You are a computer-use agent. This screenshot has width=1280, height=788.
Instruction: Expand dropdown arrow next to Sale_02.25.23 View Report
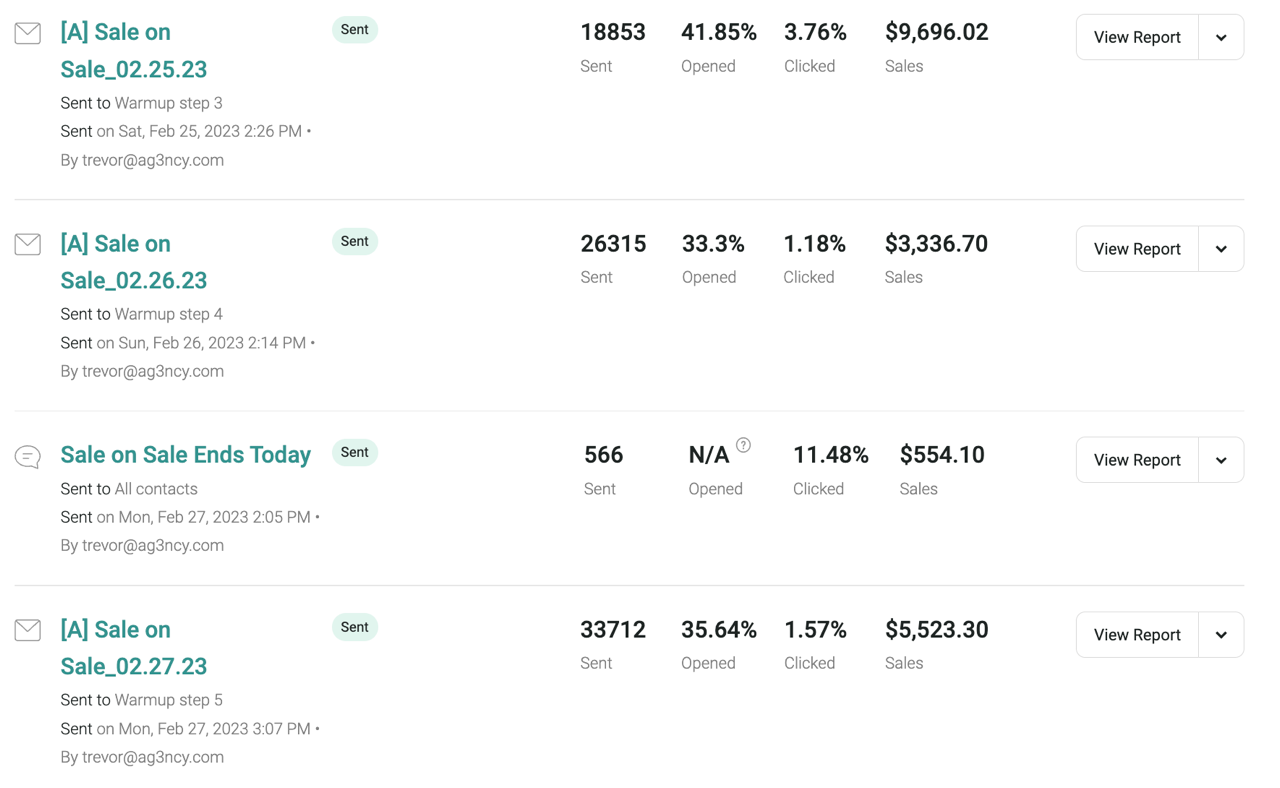[1221, 37]
